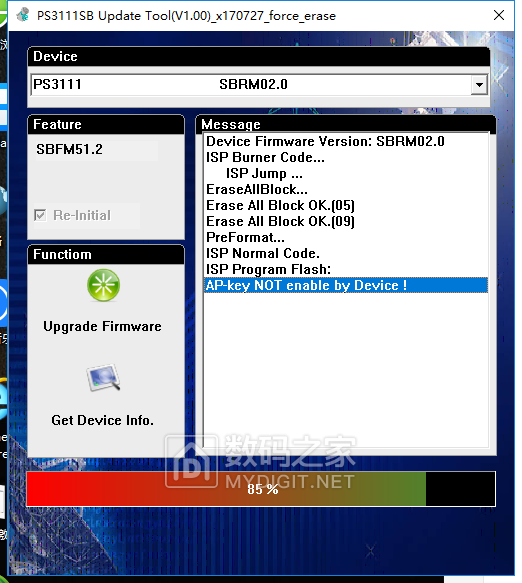Click the 'PreFormat...' log entry

click(x=245, y=237)
